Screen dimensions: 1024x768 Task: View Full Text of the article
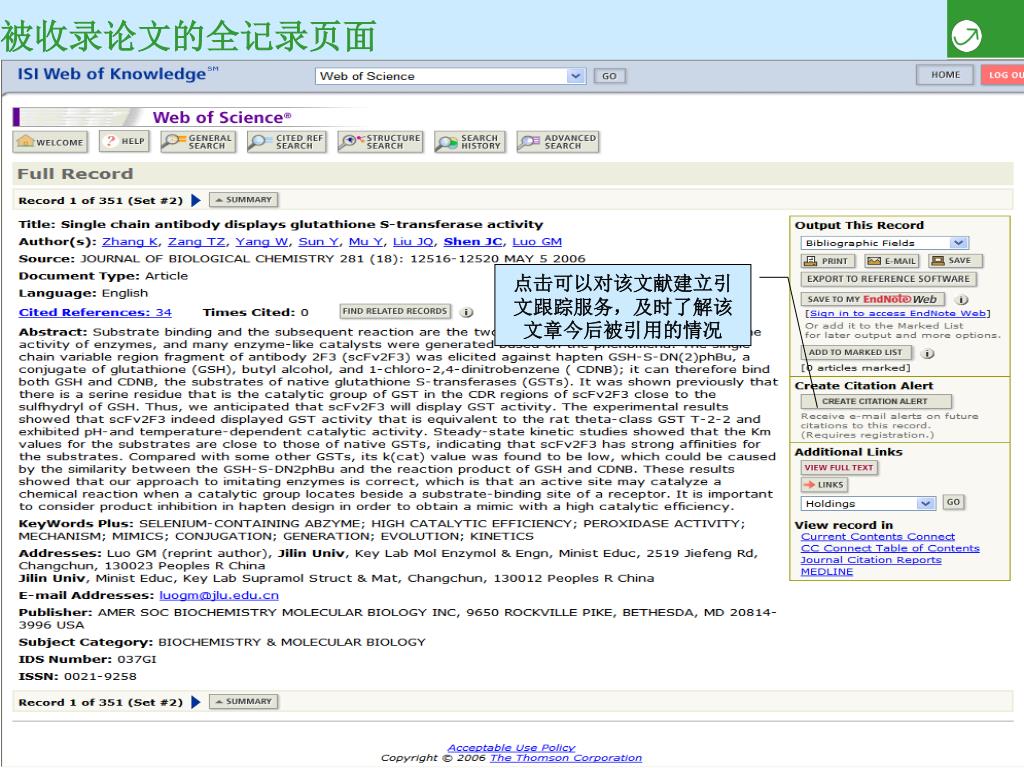pos(839,468)
